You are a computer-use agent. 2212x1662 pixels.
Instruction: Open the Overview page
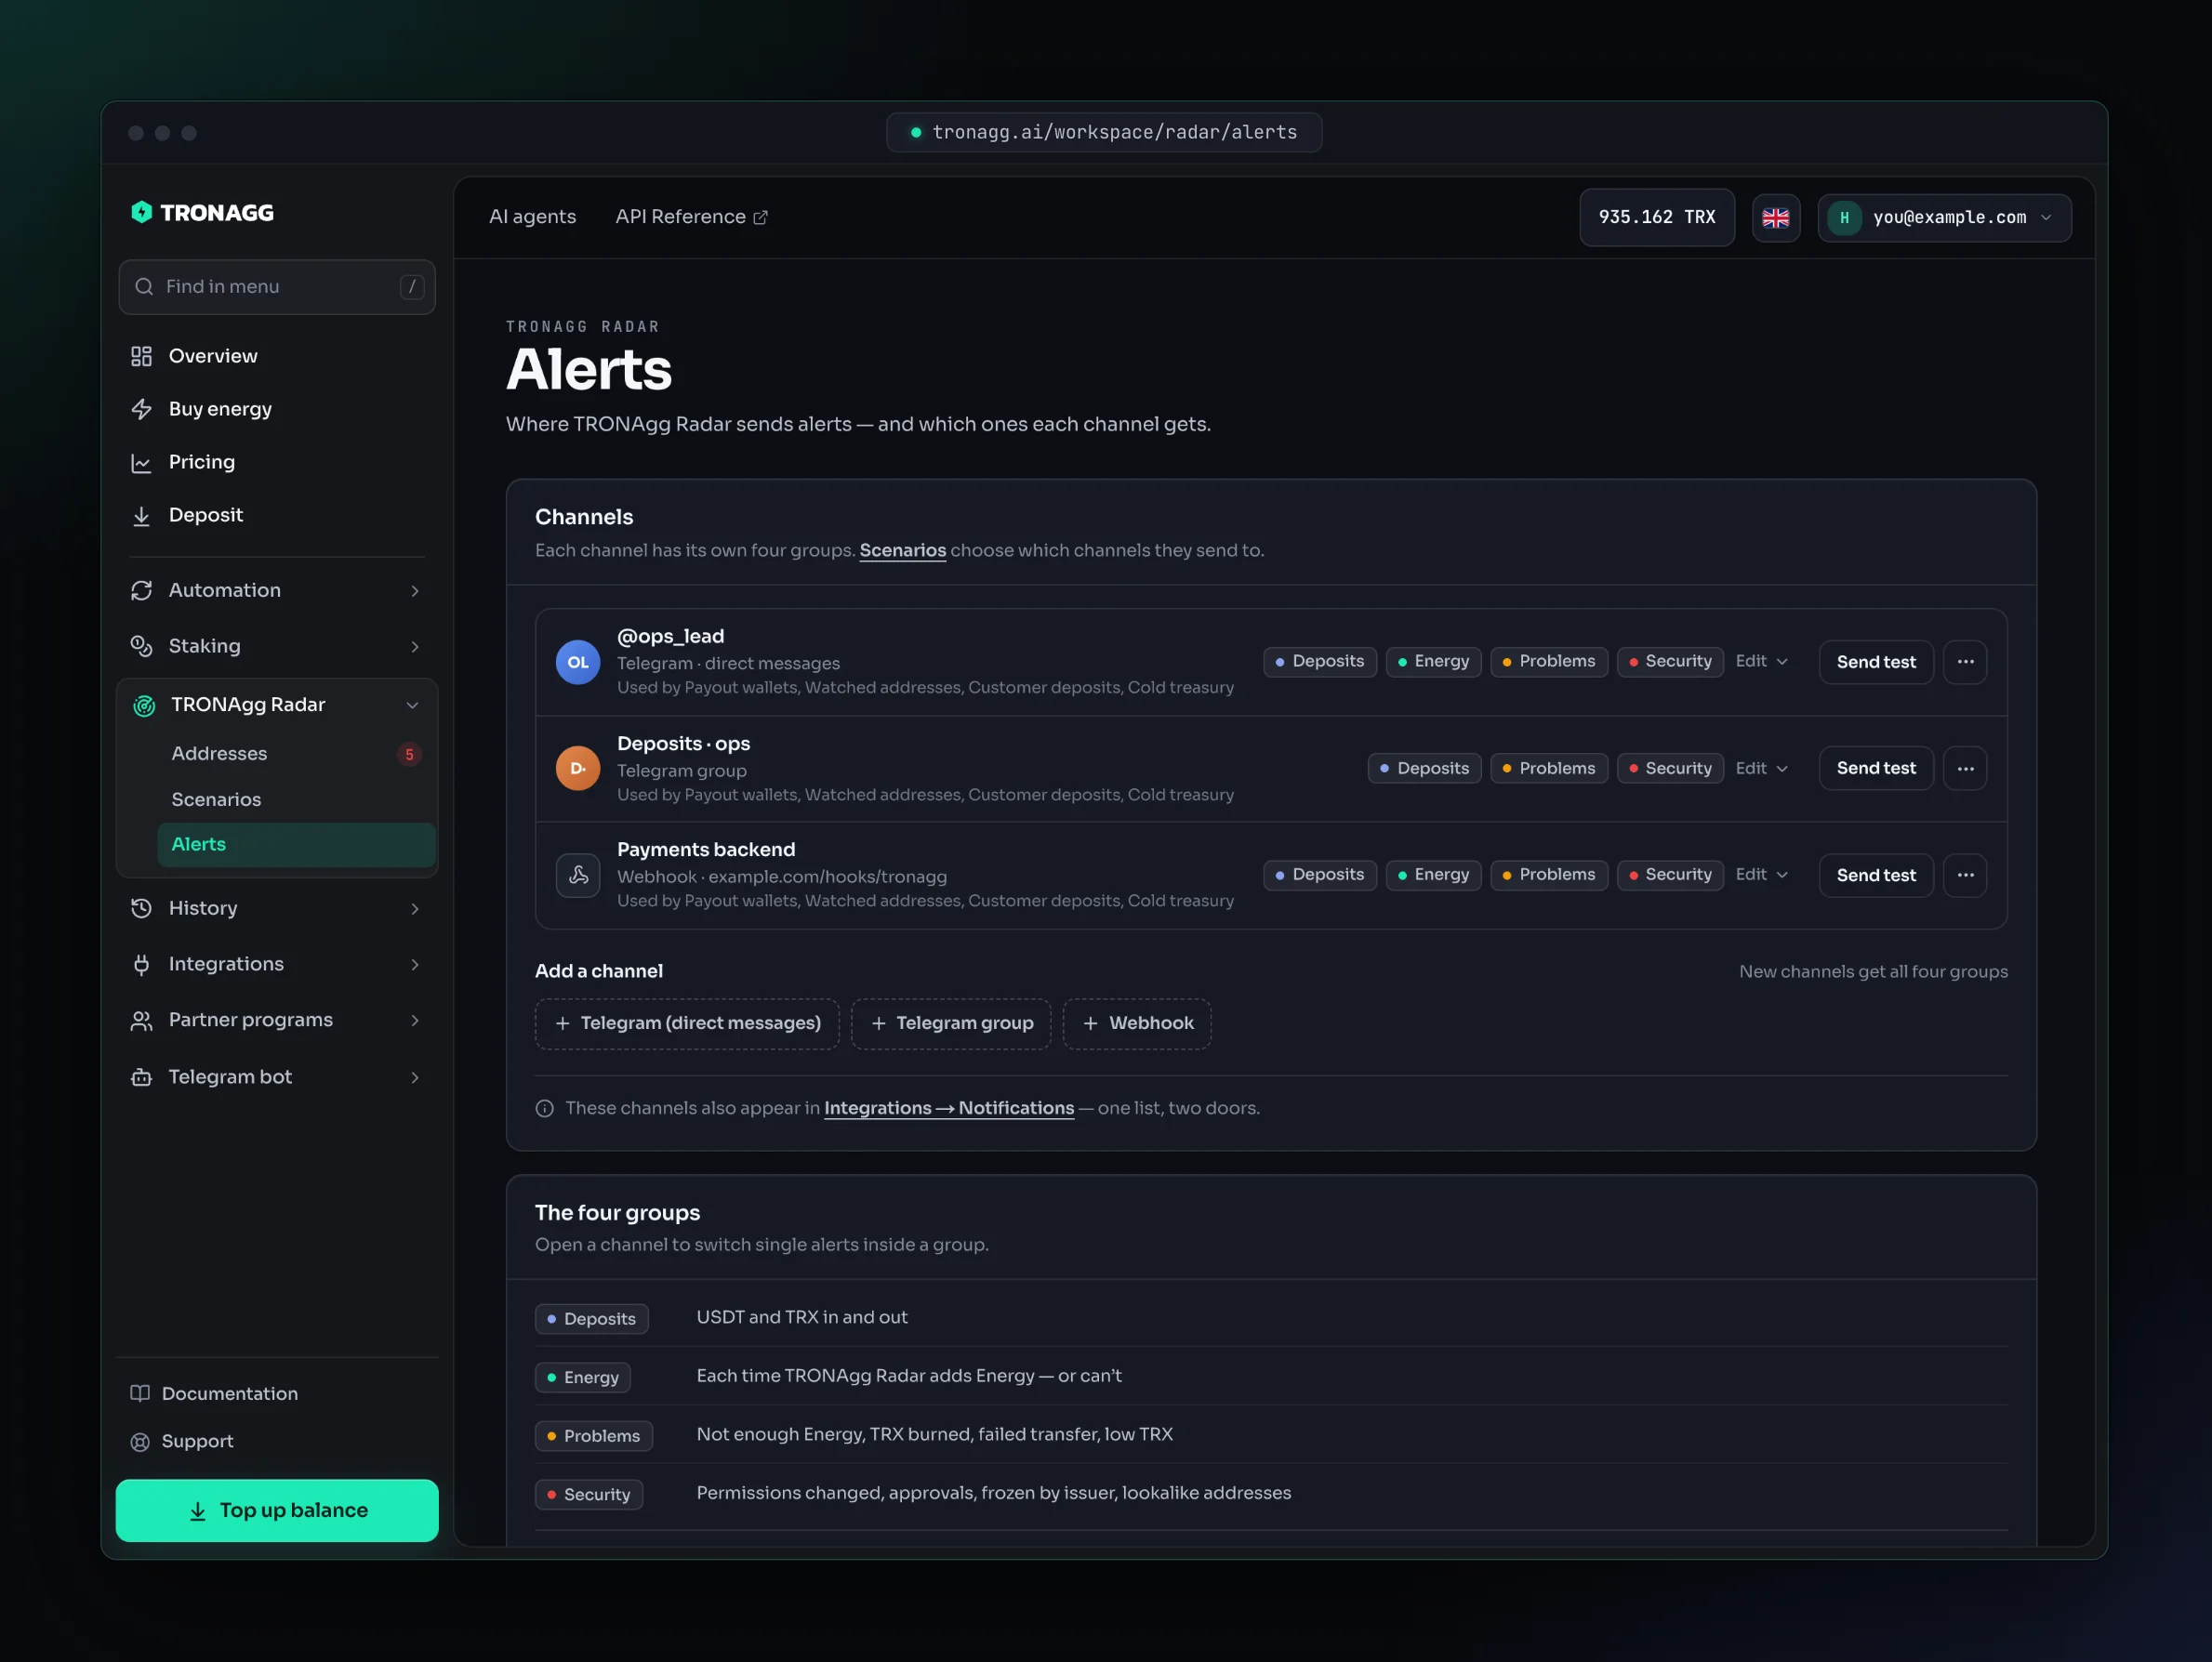(x=277, y=356)
